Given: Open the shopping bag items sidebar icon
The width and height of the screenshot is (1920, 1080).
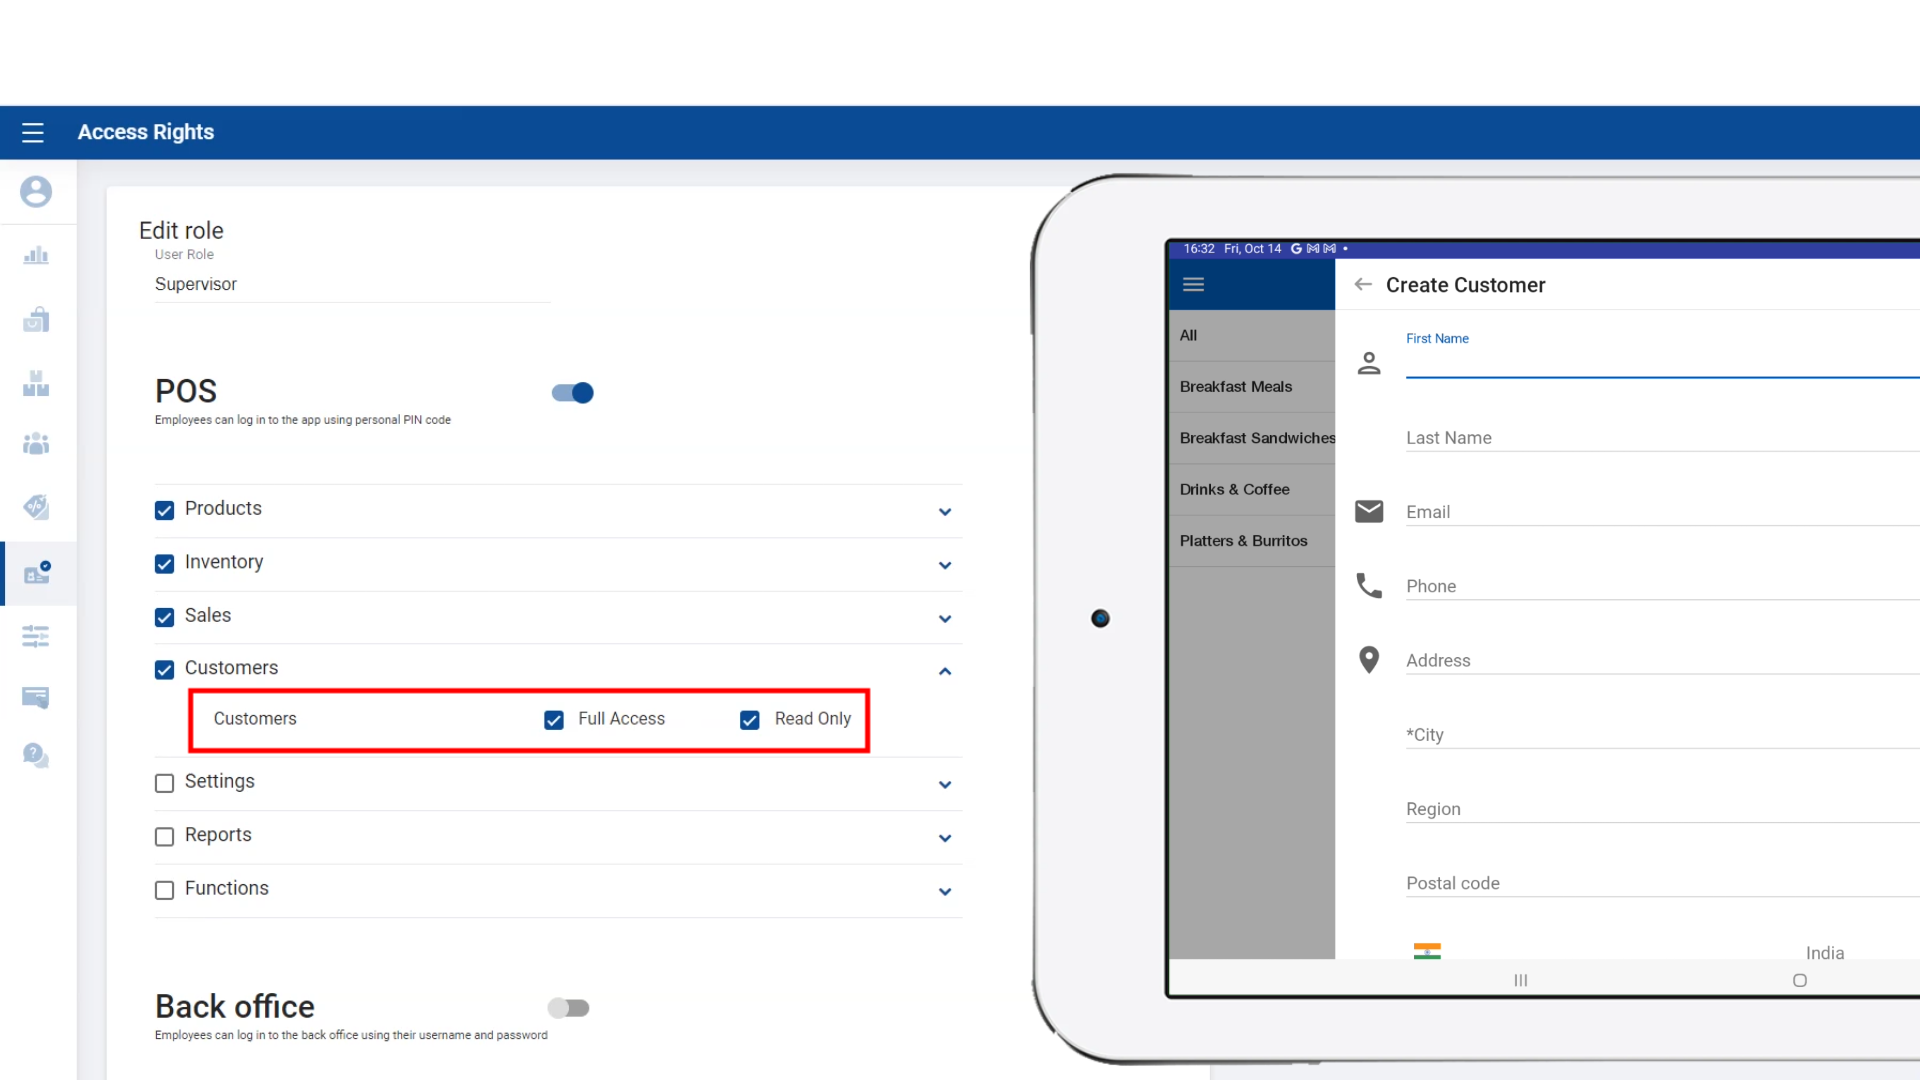Looking at the screenshot, I should point(36,320).
